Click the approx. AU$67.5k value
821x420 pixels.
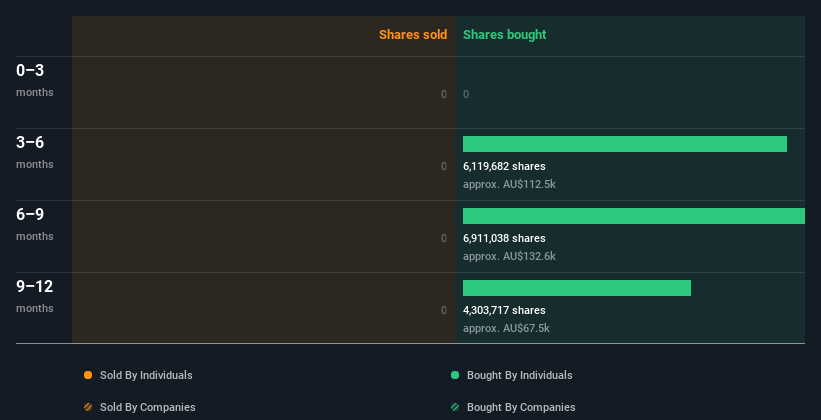(506, 329)
